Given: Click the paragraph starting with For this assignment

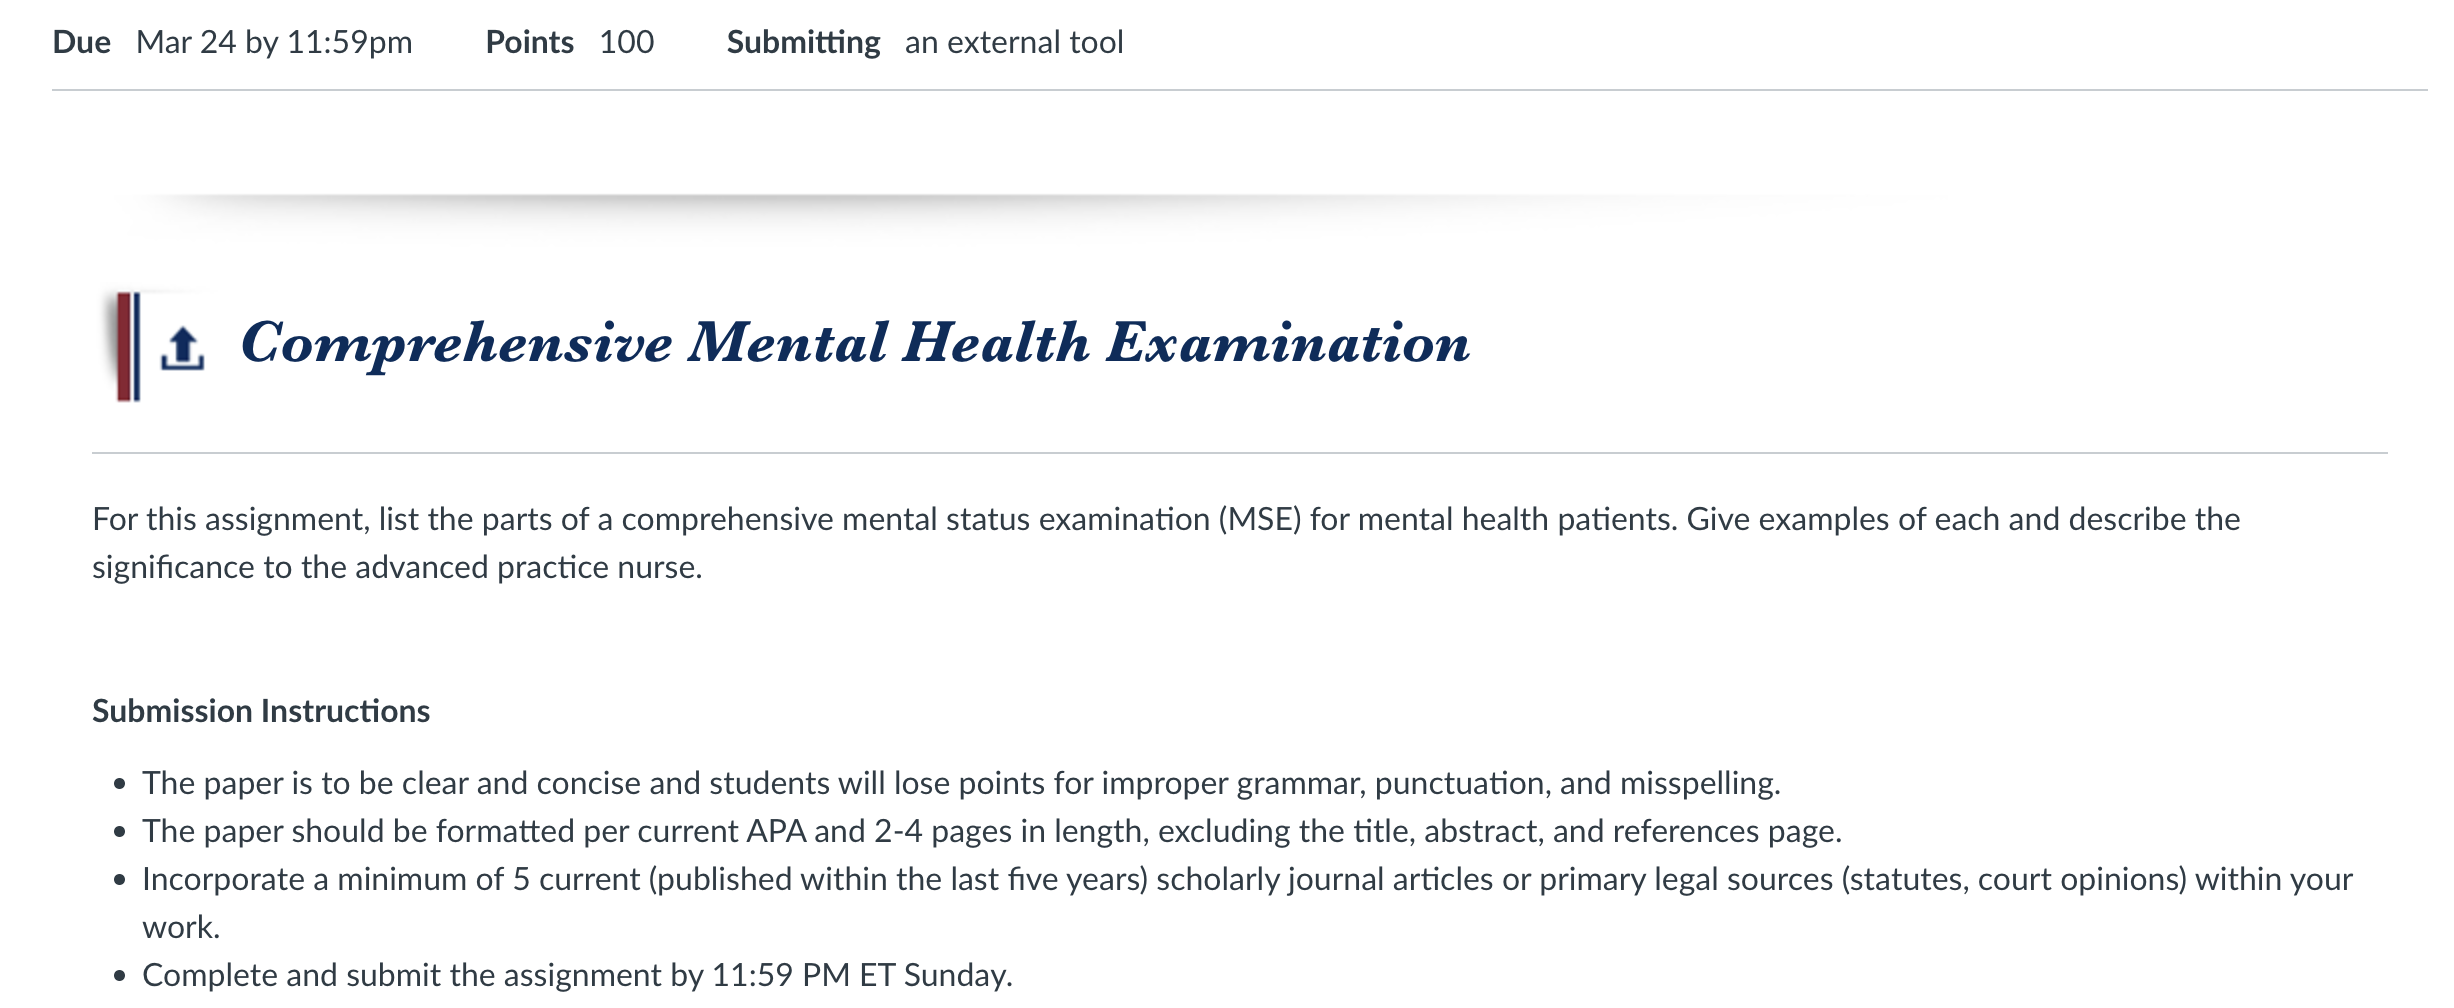Looking at the screenshot, I should pyautogui.click(x=1166, y=543).
